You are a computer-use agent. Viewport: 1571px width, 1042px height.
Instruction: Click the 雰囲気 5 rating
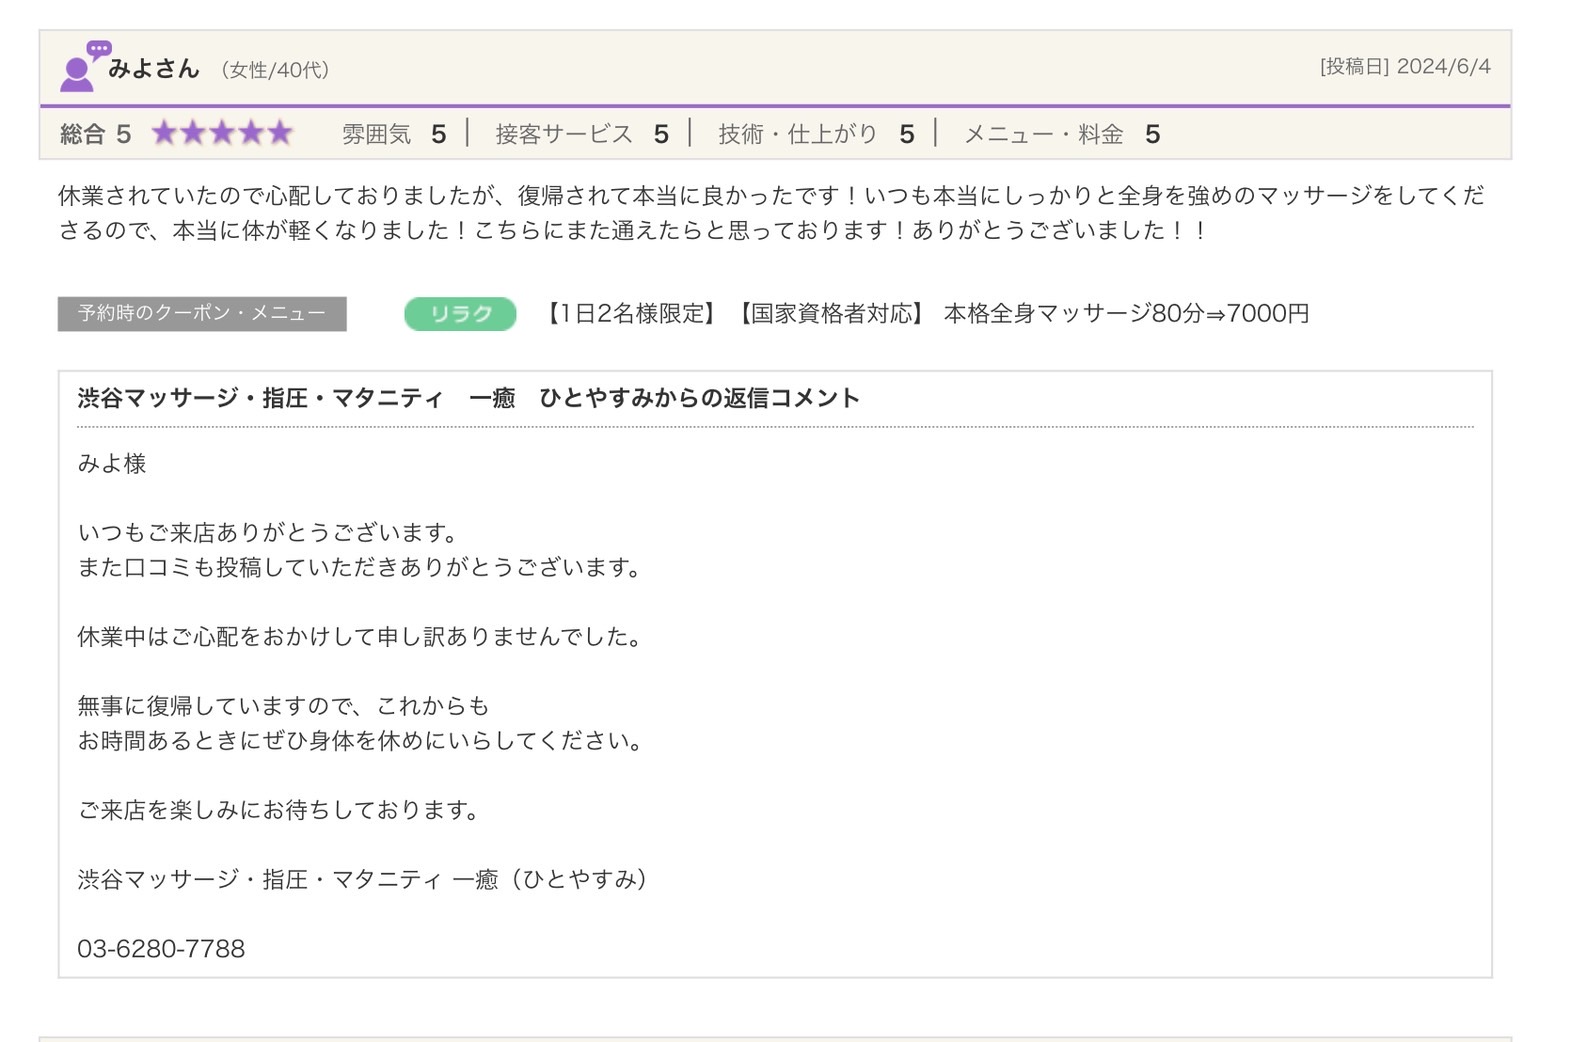coord(394,134)
